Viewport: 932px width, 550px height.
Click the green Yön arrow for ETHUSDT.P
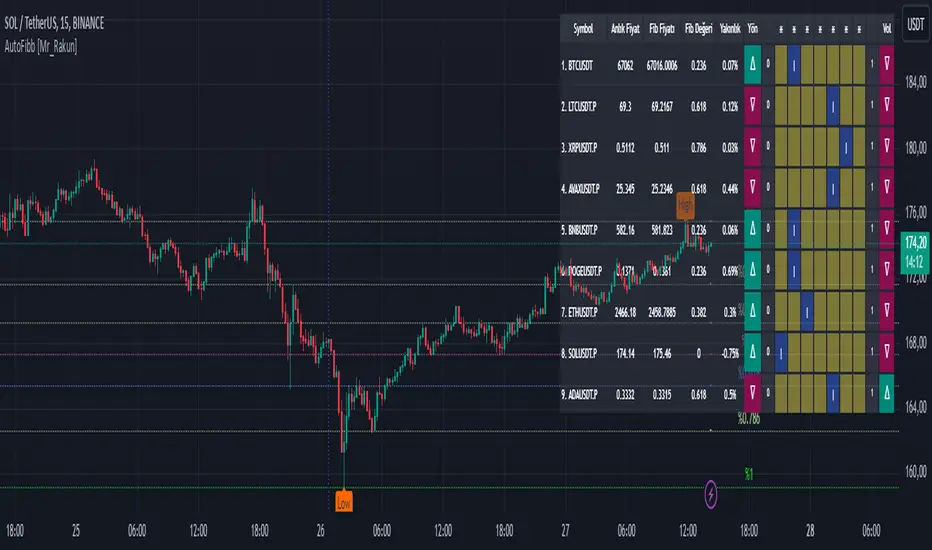tap(753, 311)
